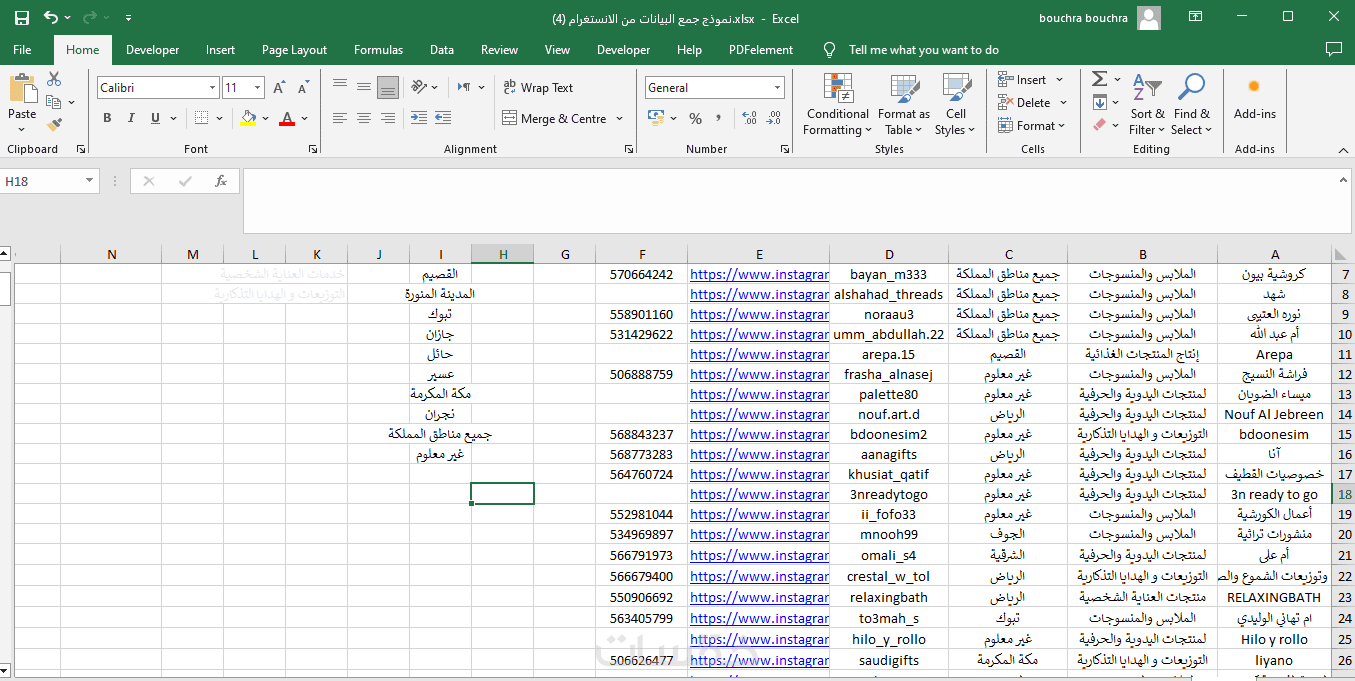Expand Cell Styles gallery

click(x=956, y=104)
